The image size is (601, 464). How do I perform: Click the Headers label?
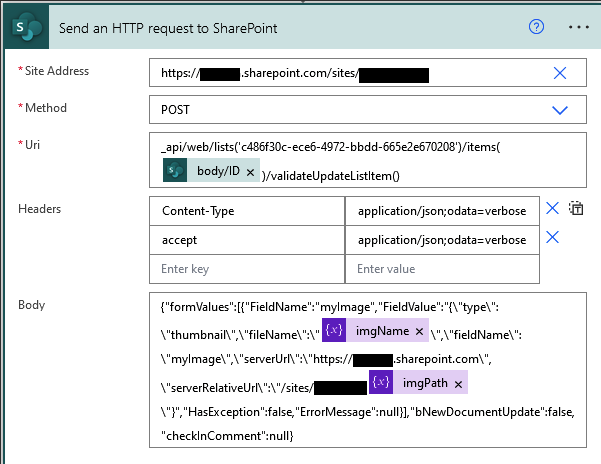[39, 209]
